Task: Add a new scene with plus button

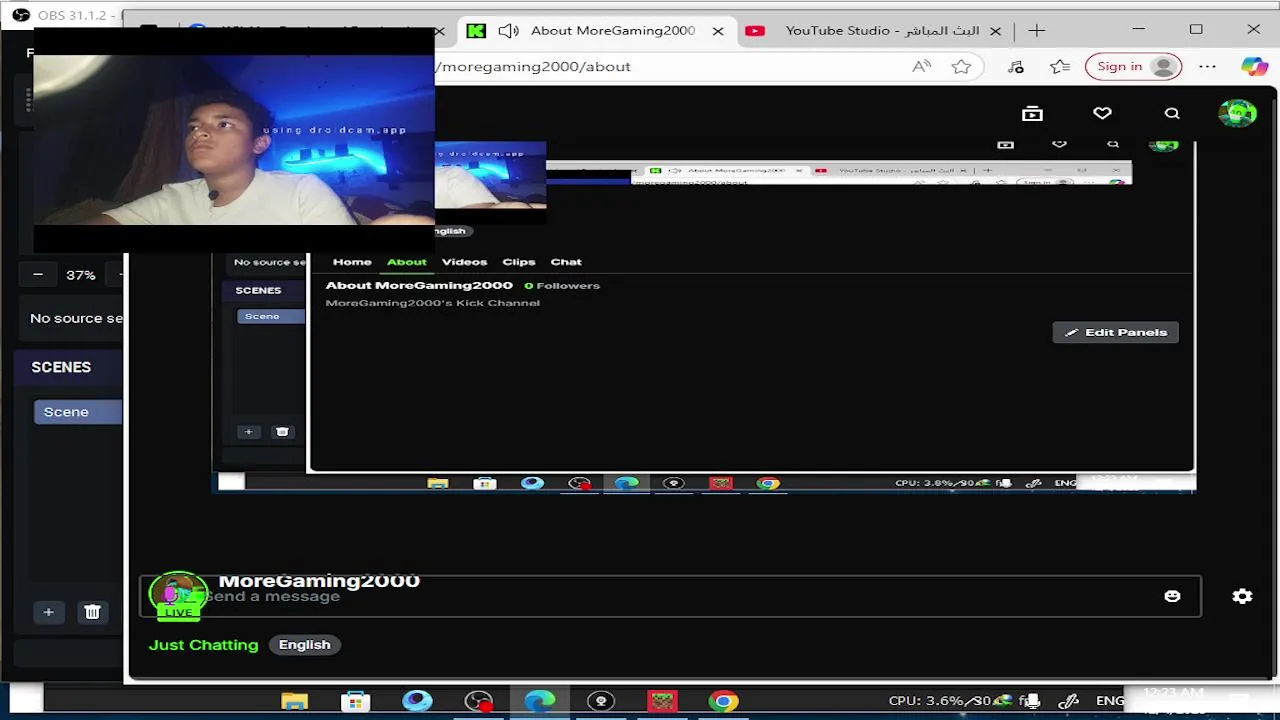Action: click(48, 612)
